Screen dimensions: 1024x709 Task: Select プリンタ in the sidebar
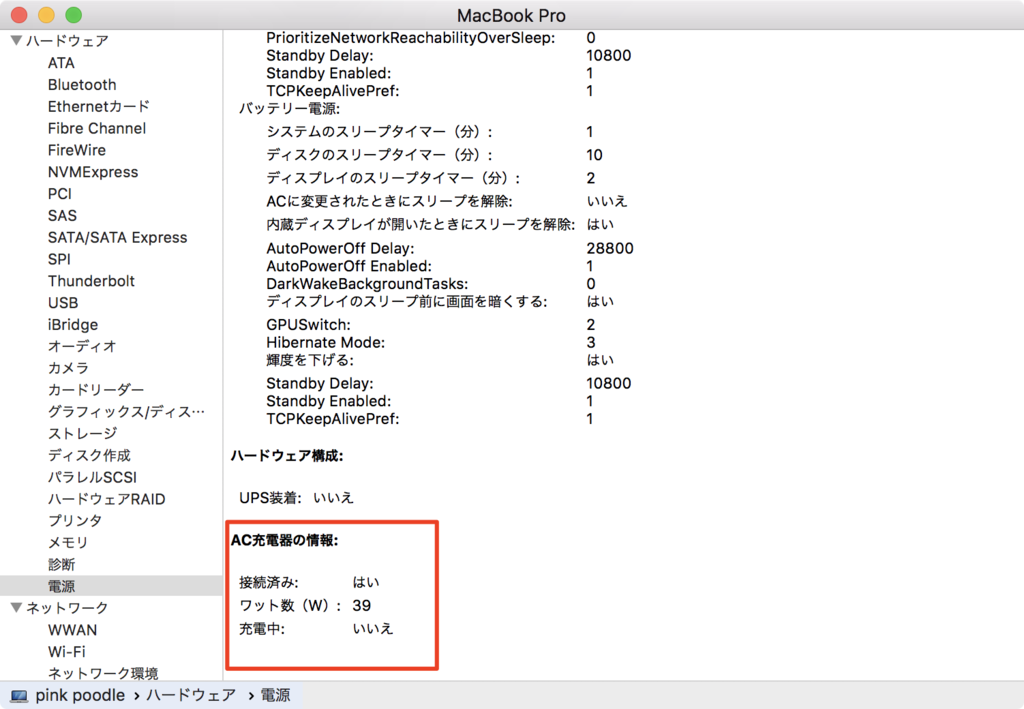pyautogui.click(x=75, y=520)
